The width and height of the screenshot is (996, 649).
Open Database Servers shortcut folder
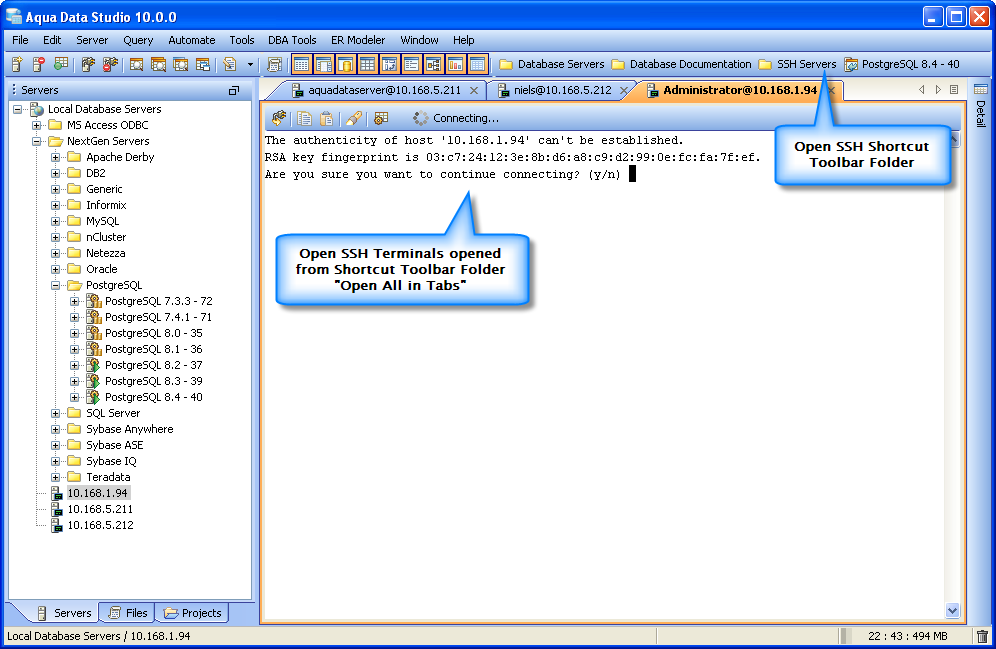point(551,64)
